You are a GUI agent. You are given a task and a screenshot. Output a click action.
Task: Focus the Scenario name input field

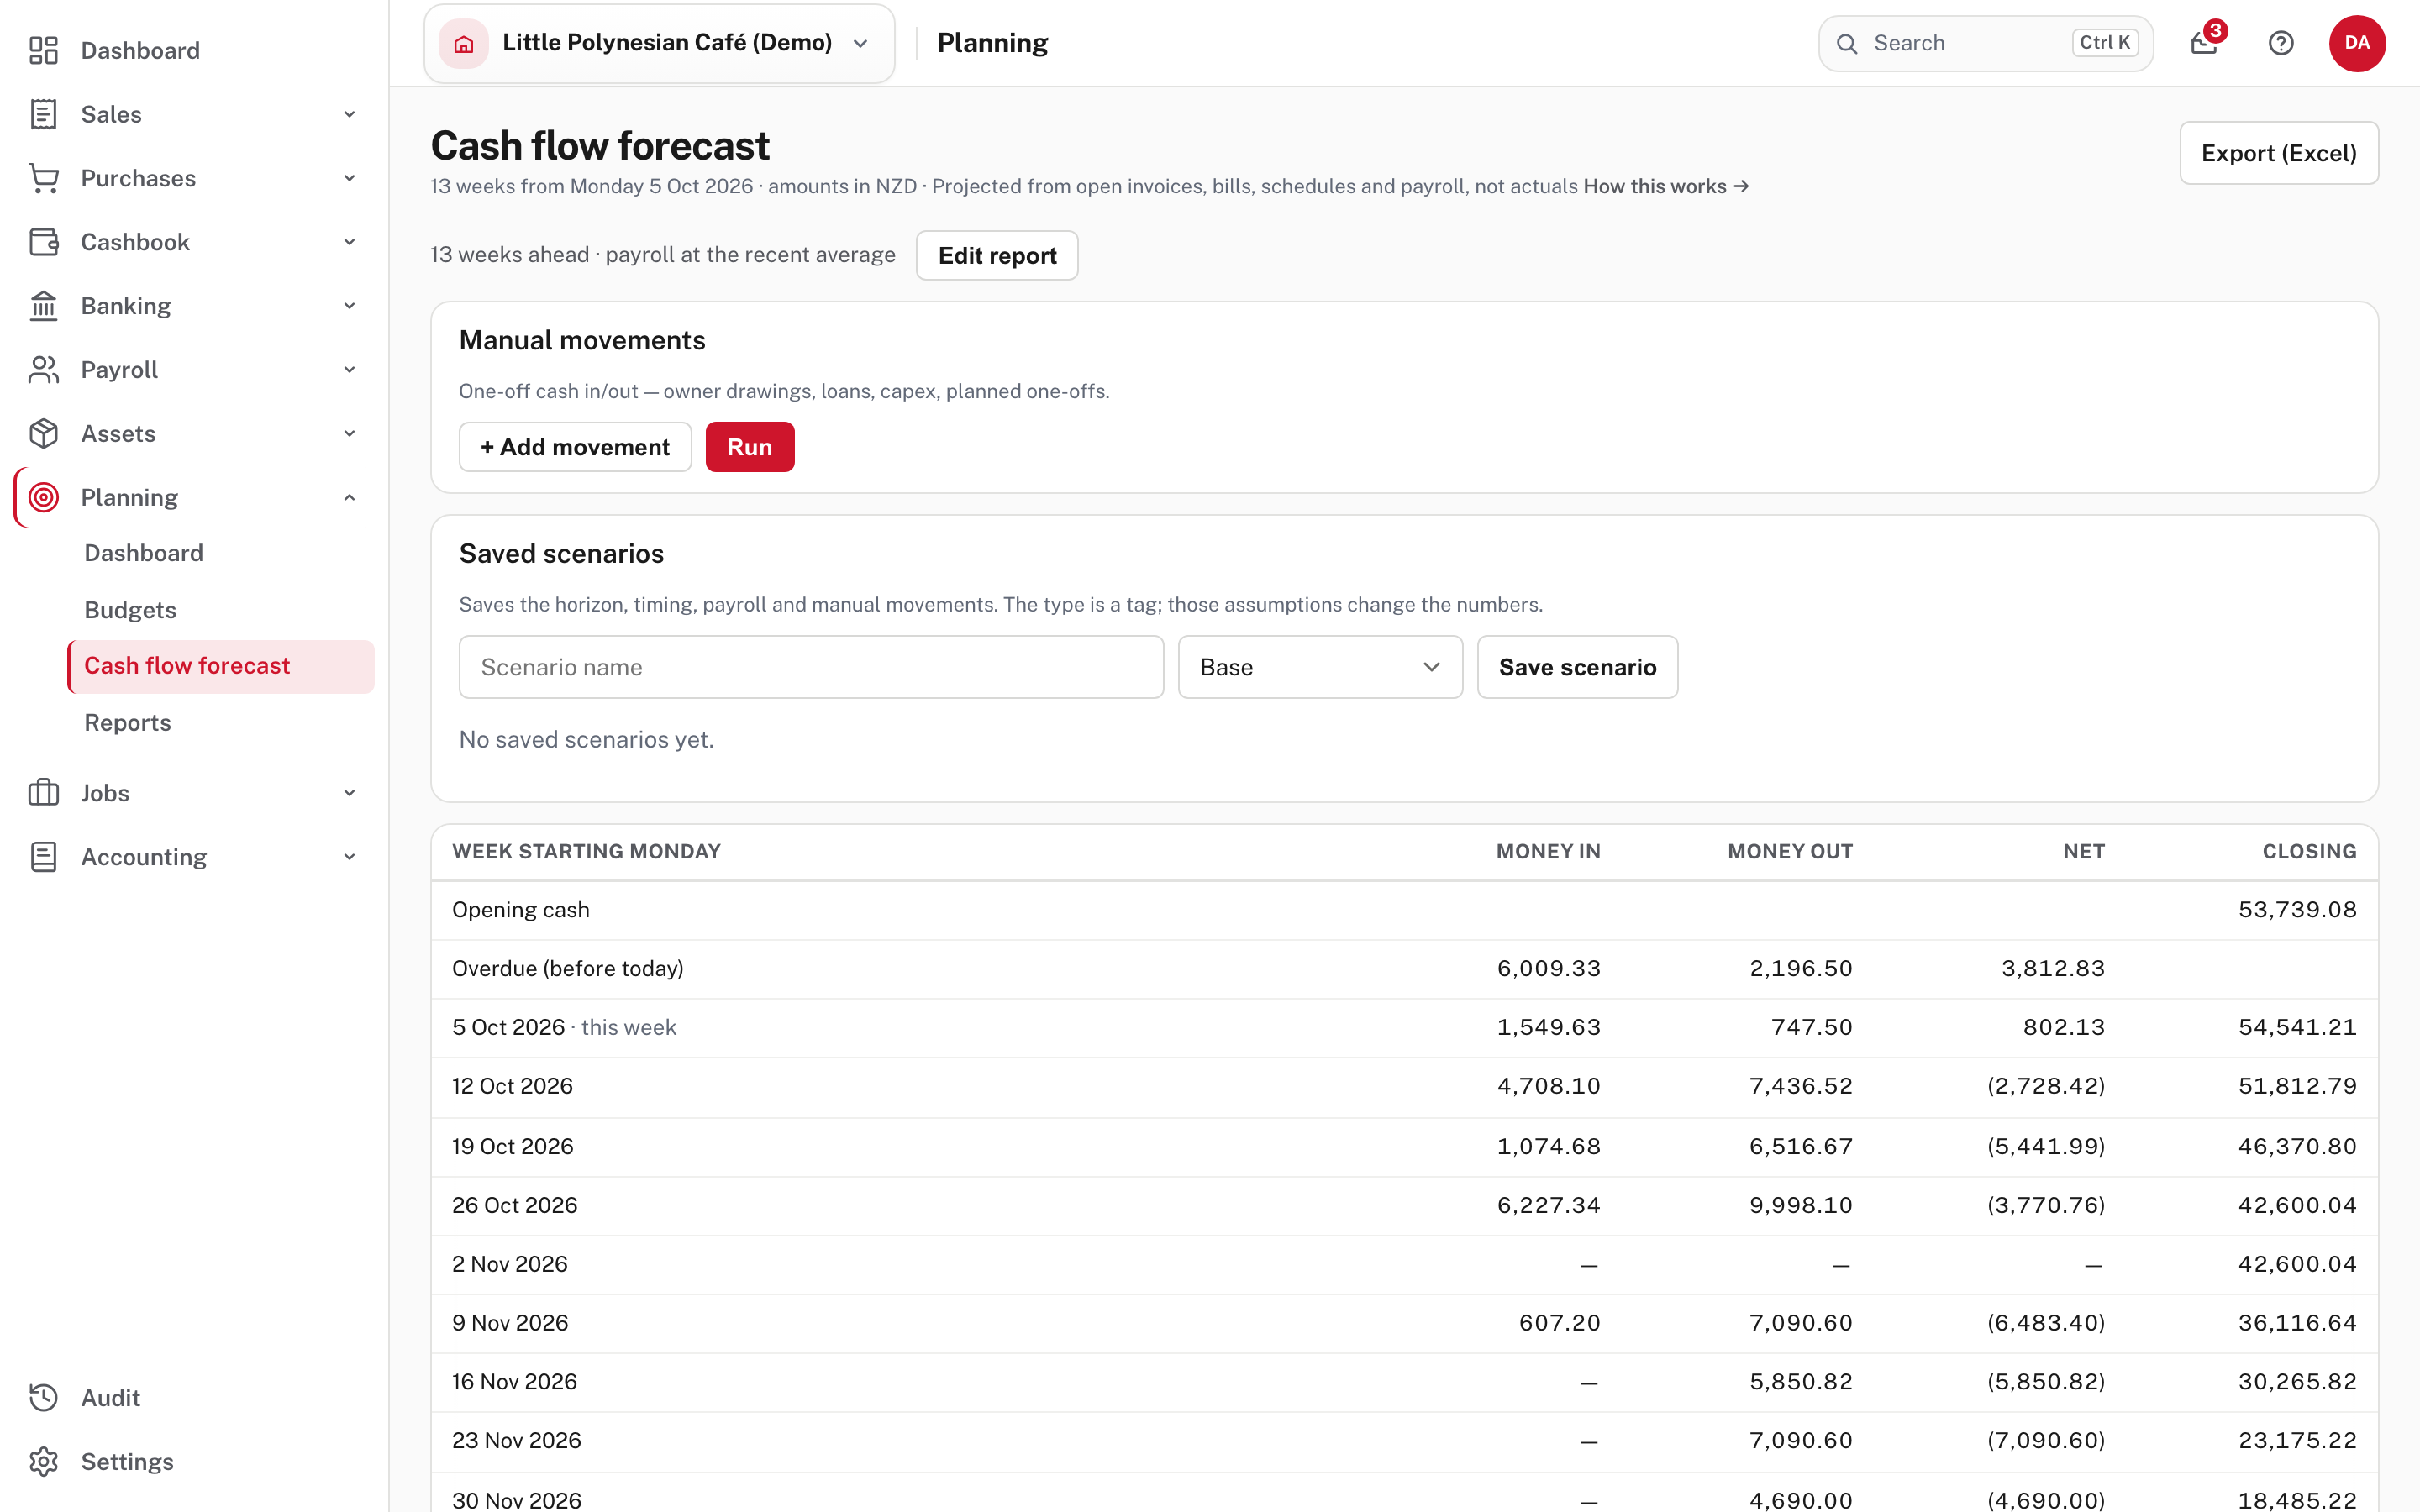811,667
